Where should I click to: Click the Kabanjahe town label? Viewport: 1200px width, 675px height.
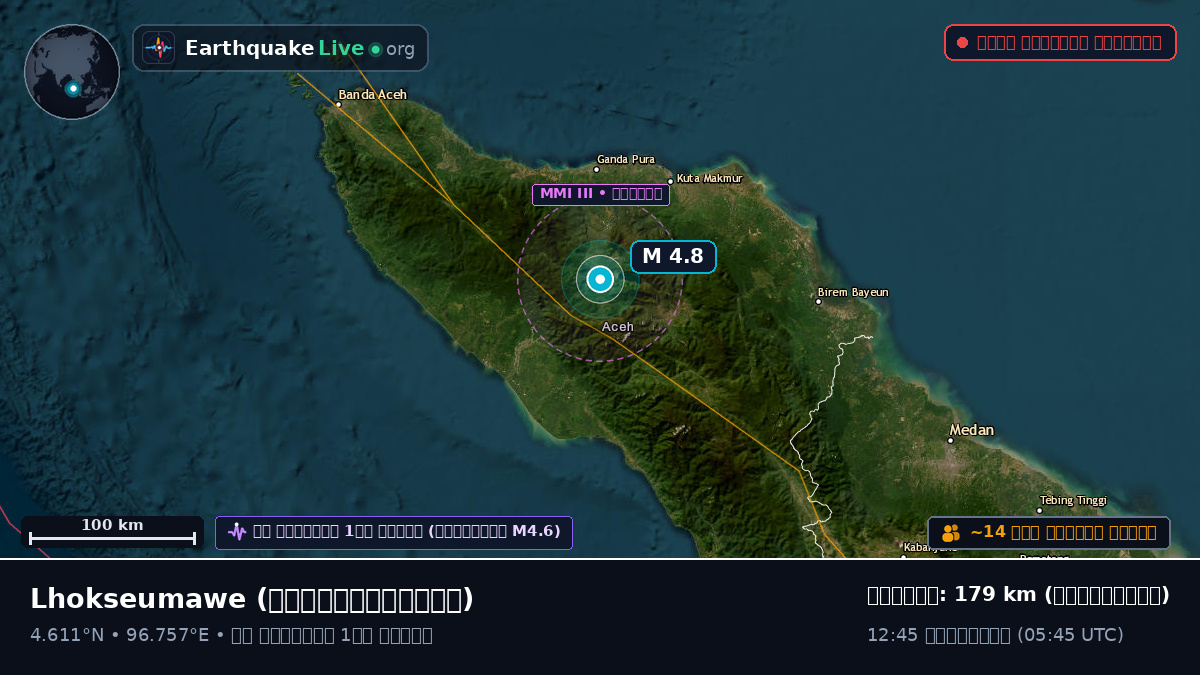tap(931, 547)
